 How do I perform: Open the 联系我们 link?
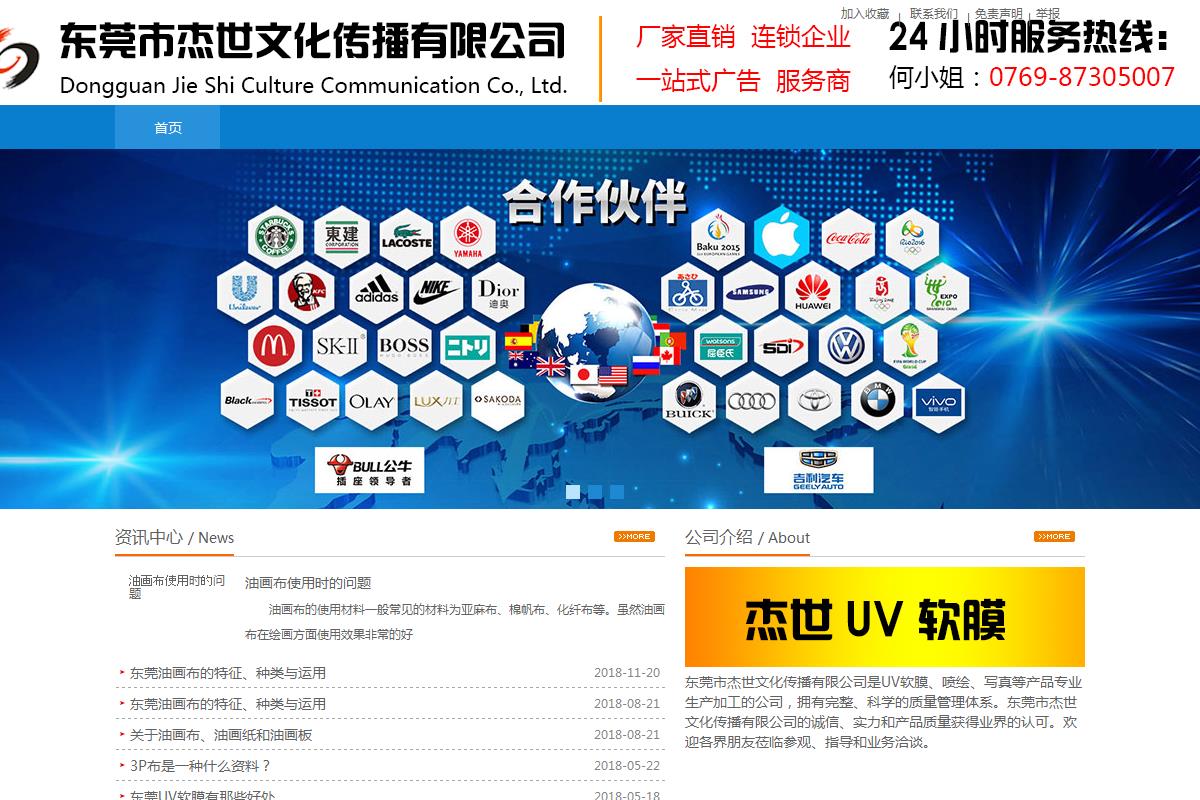933,13
